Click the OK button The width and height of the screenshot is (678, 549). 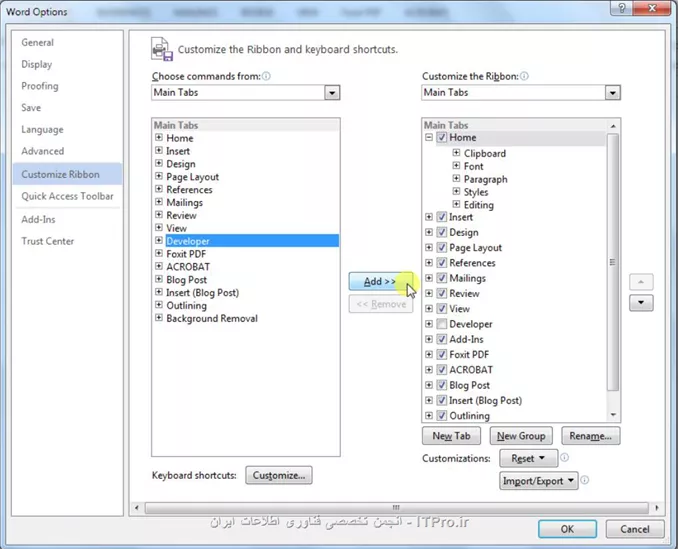click(567, 529)
